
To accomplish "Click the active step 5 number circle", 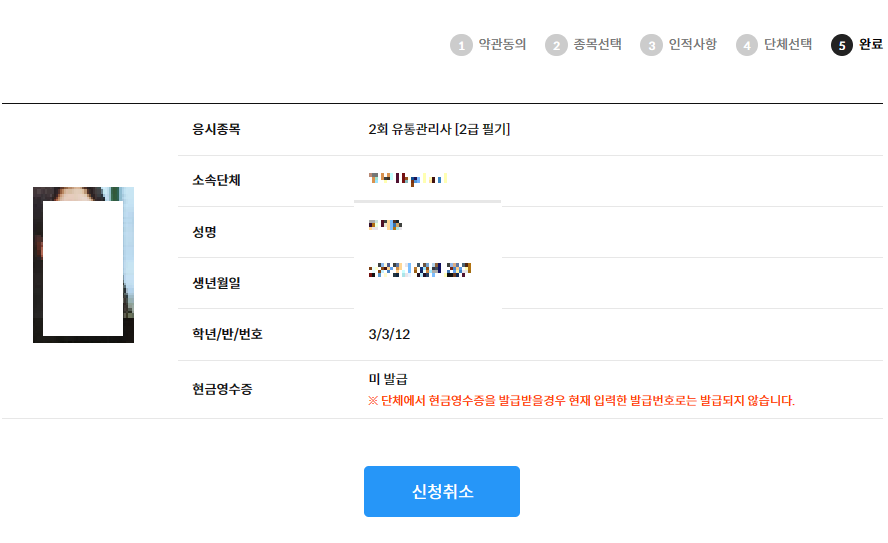I will tap(842, 46).
